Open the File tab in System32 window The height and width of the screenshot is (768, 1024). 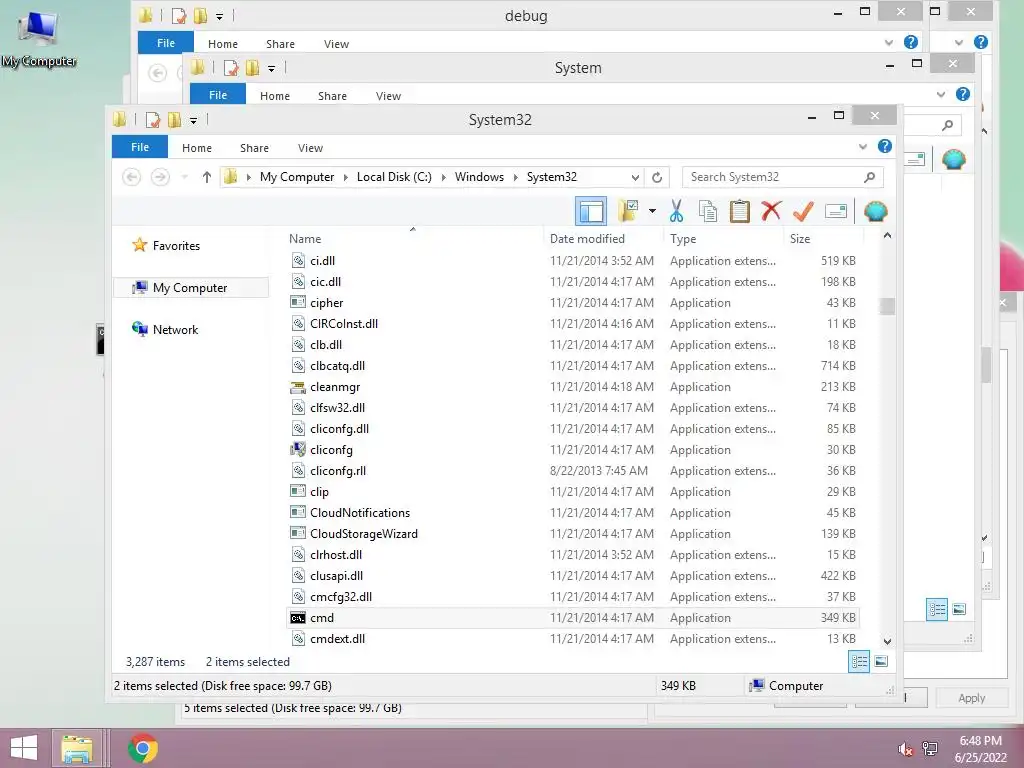pos(140,147)
